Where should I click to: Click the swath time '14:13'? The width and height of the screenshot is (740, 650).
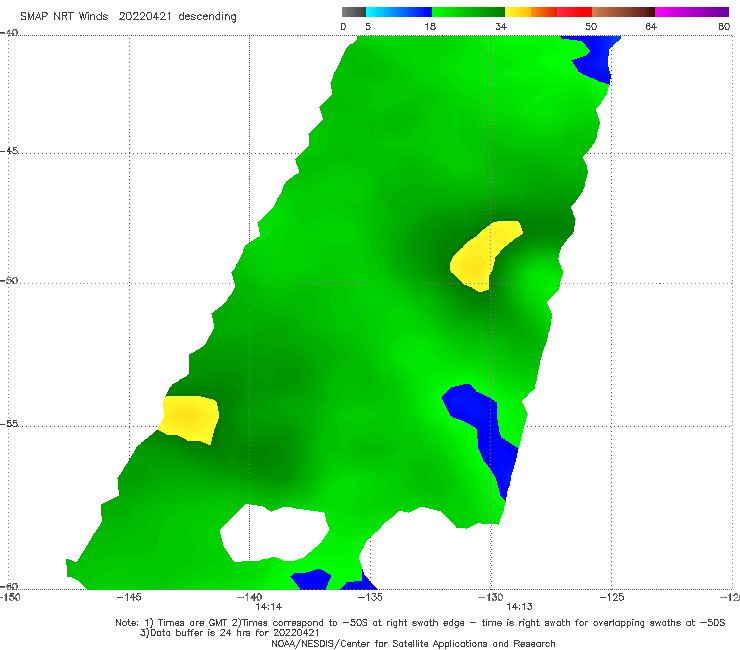pyautogui.click(x=520, y=607)
